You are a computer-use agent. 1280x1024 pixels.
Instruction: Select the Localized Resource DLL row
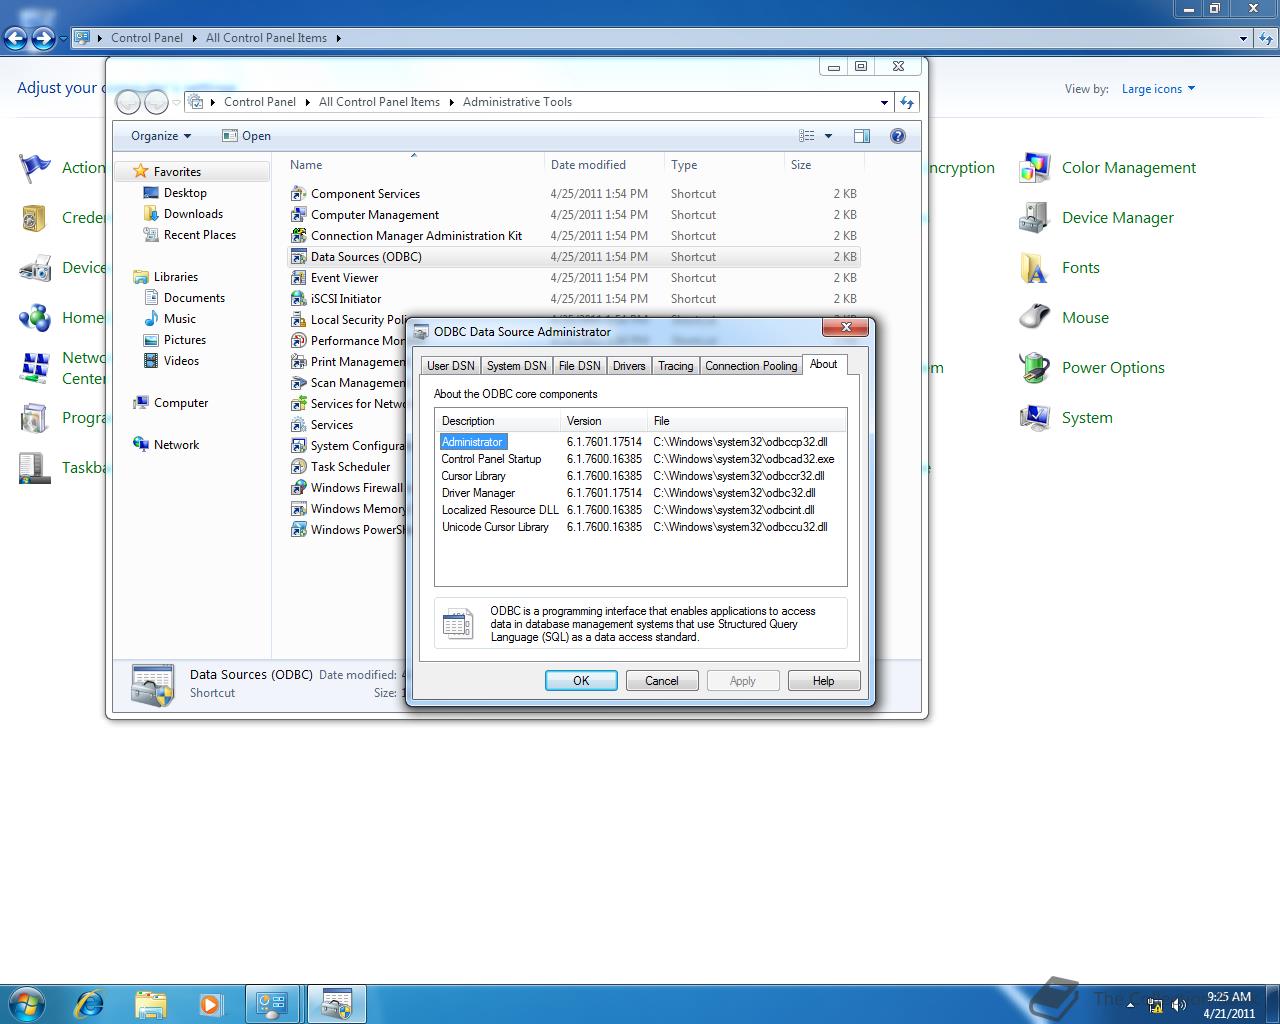pyautogui.click(x=640, y=510)
